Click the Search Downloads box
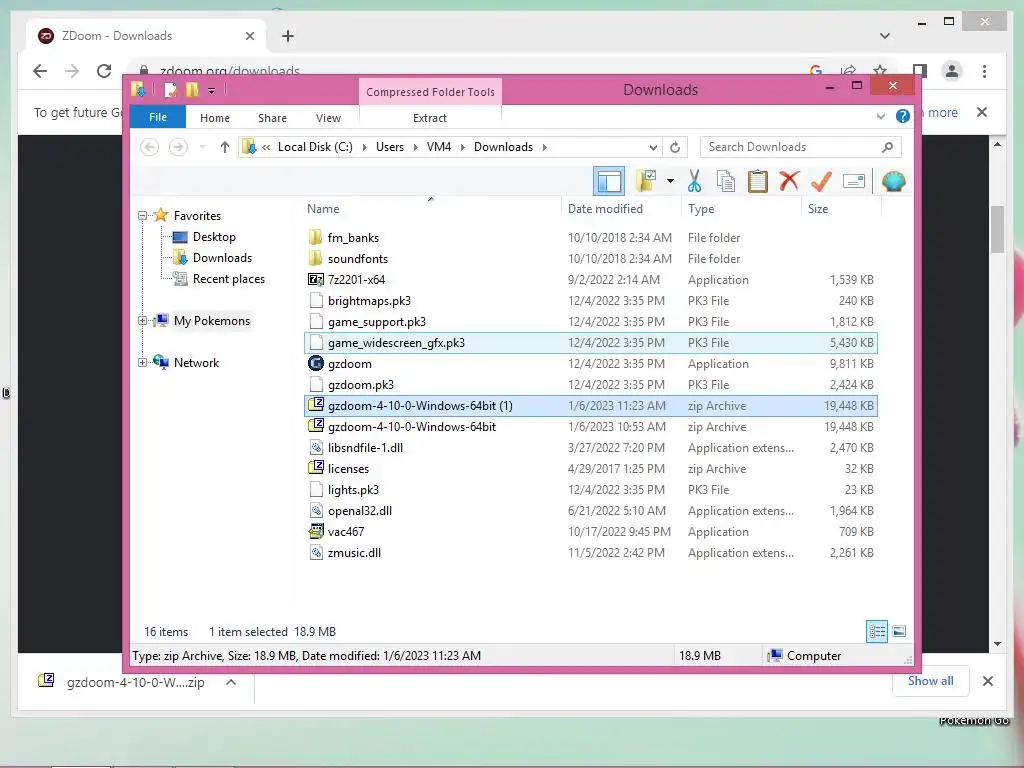 pyautogui.click(x=801, y=147)
